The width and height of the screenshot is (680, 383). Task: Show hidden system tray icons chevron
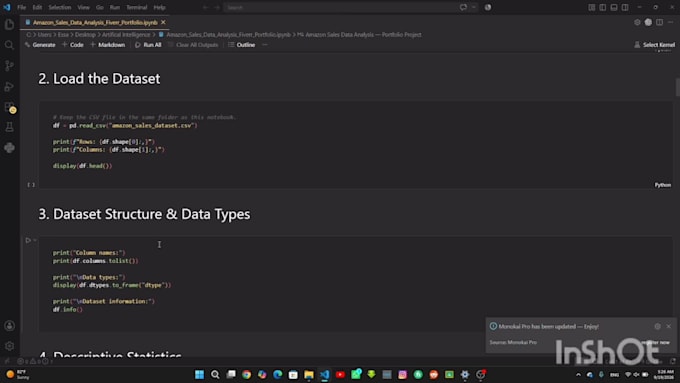[x=578, y=375]
